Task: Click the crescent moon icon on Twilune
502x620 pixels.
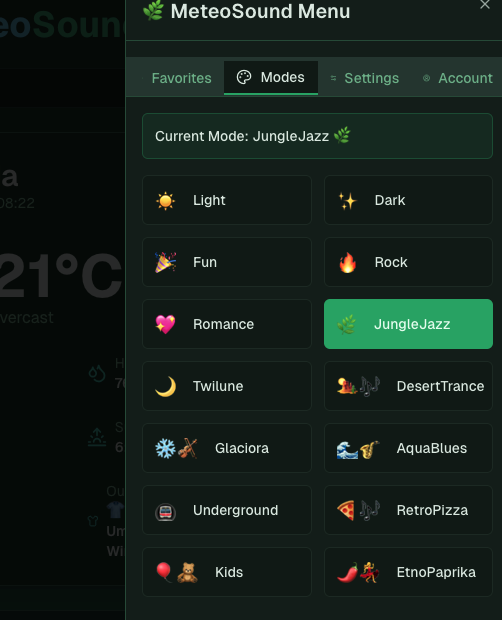Action: (166, 386)
